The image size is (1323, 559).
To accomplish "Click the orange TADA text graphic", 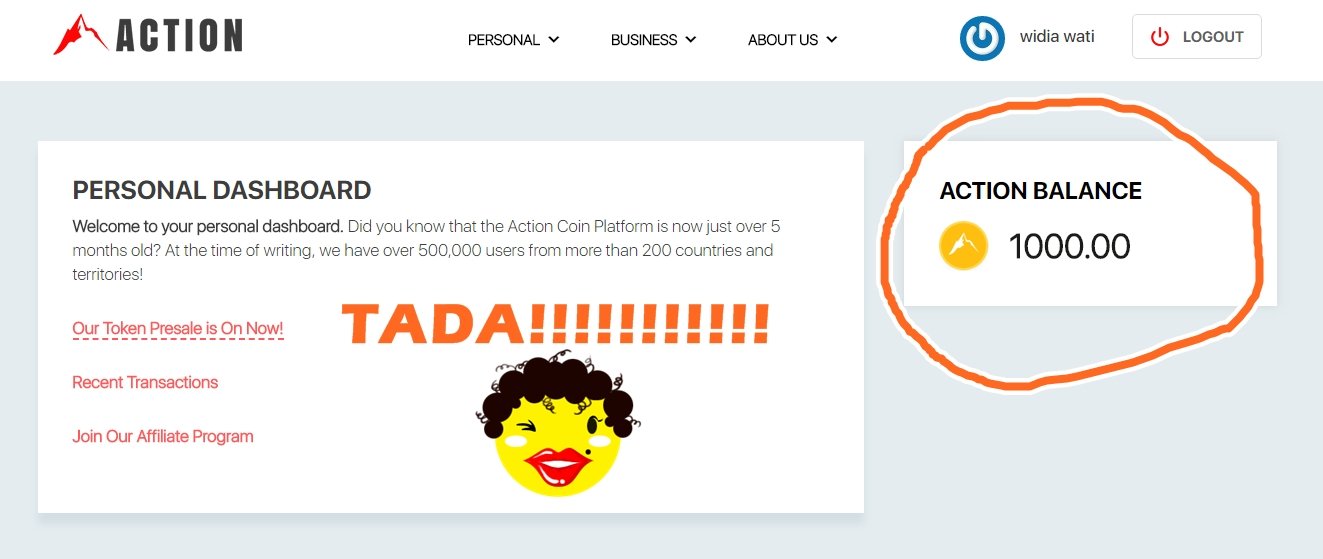I will click(555, 323).
